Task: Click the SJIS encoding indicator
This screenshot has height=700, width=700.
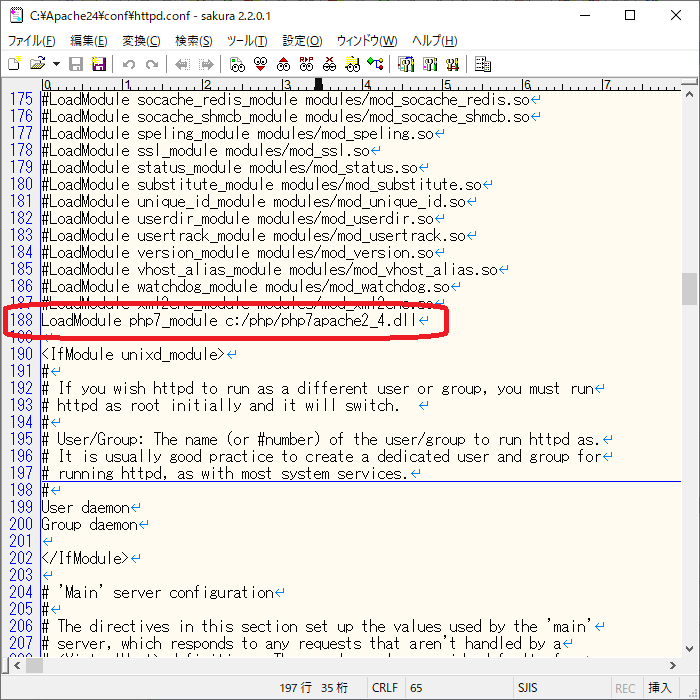Action: (x=529, y=688)
